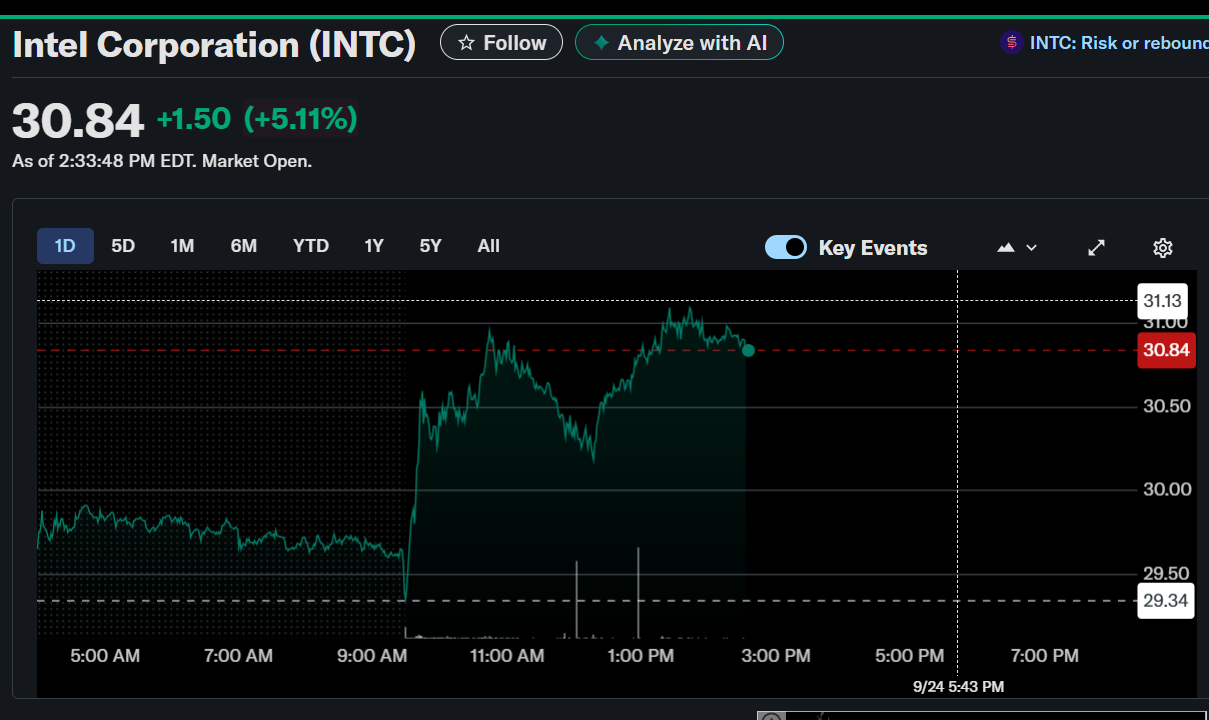Open chart settings gear

[x=1163, y=248]
